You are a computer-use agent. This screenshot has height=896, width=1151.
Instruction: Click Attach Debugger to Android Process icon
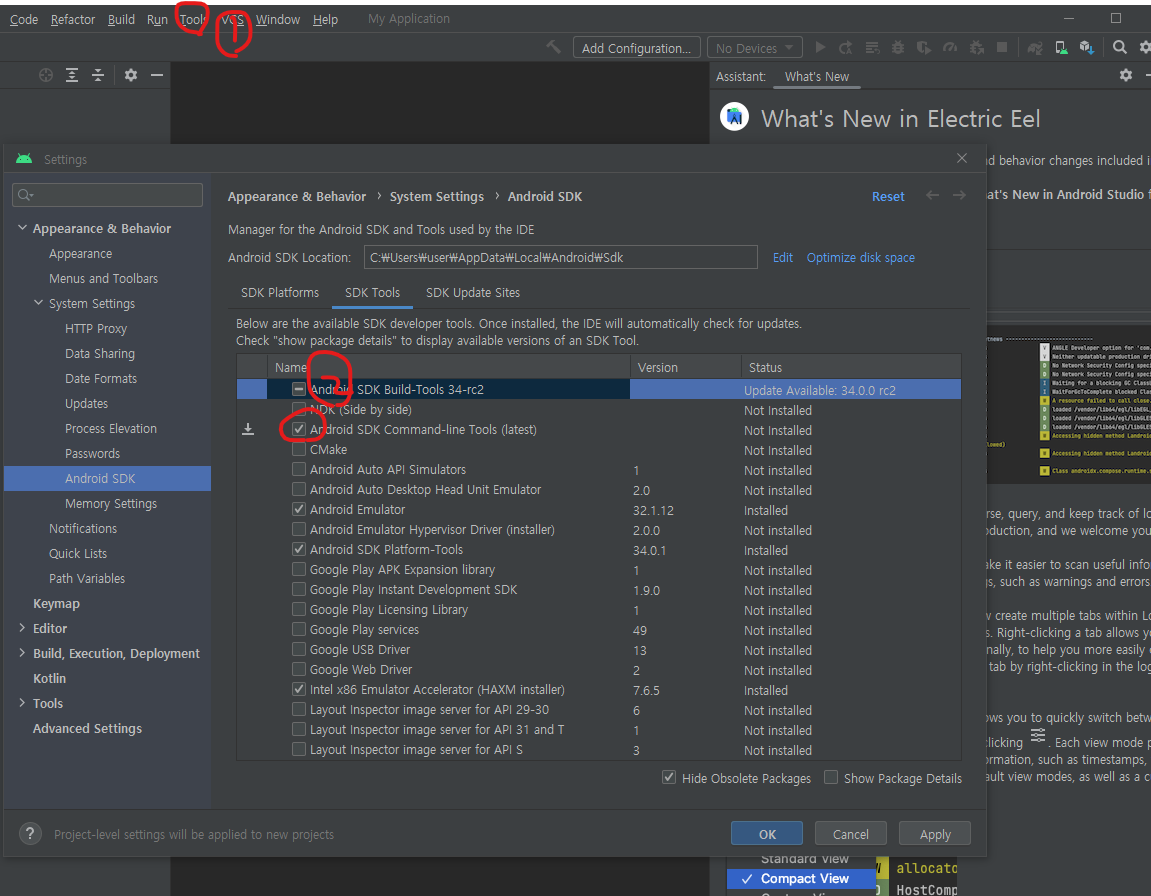(976, 48)
